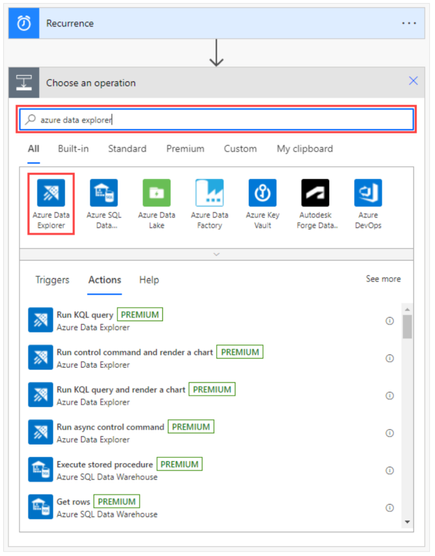The image size is (435, 556).
Task: Open the Help tab
Action: click(x=149, y=280)
